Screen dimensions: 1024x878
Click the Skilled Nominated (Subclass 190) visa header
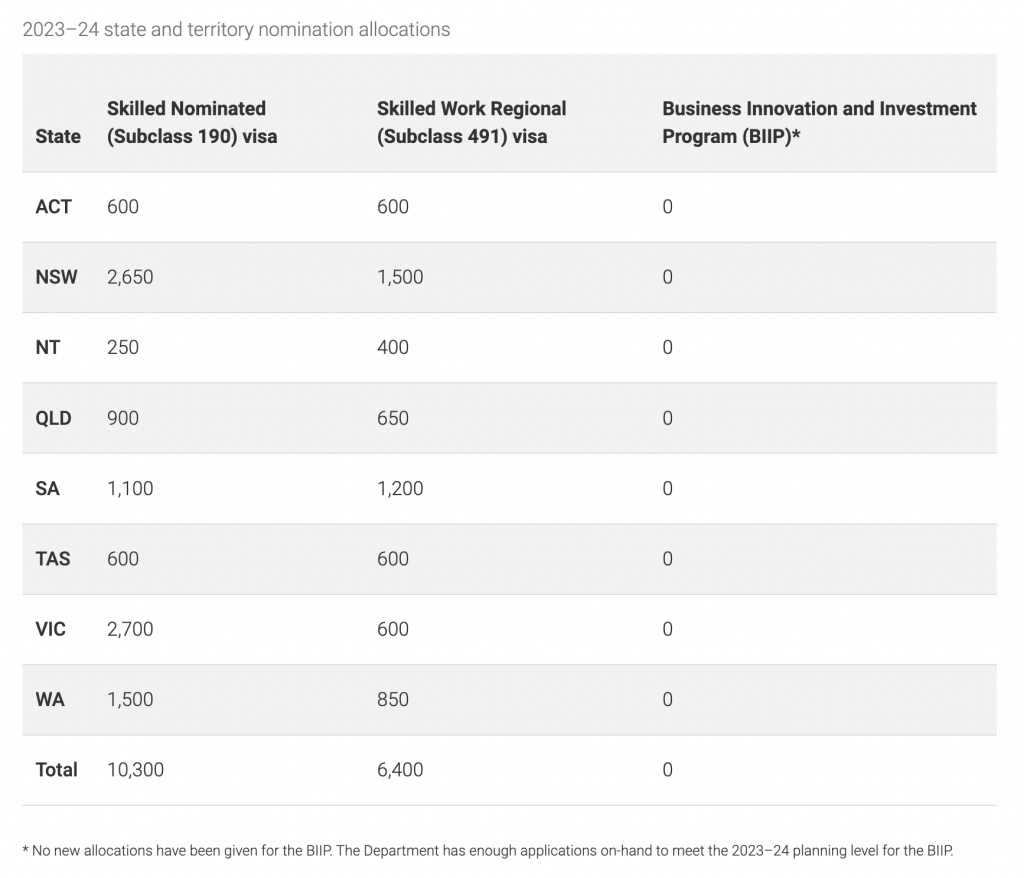tap(192, 122)
